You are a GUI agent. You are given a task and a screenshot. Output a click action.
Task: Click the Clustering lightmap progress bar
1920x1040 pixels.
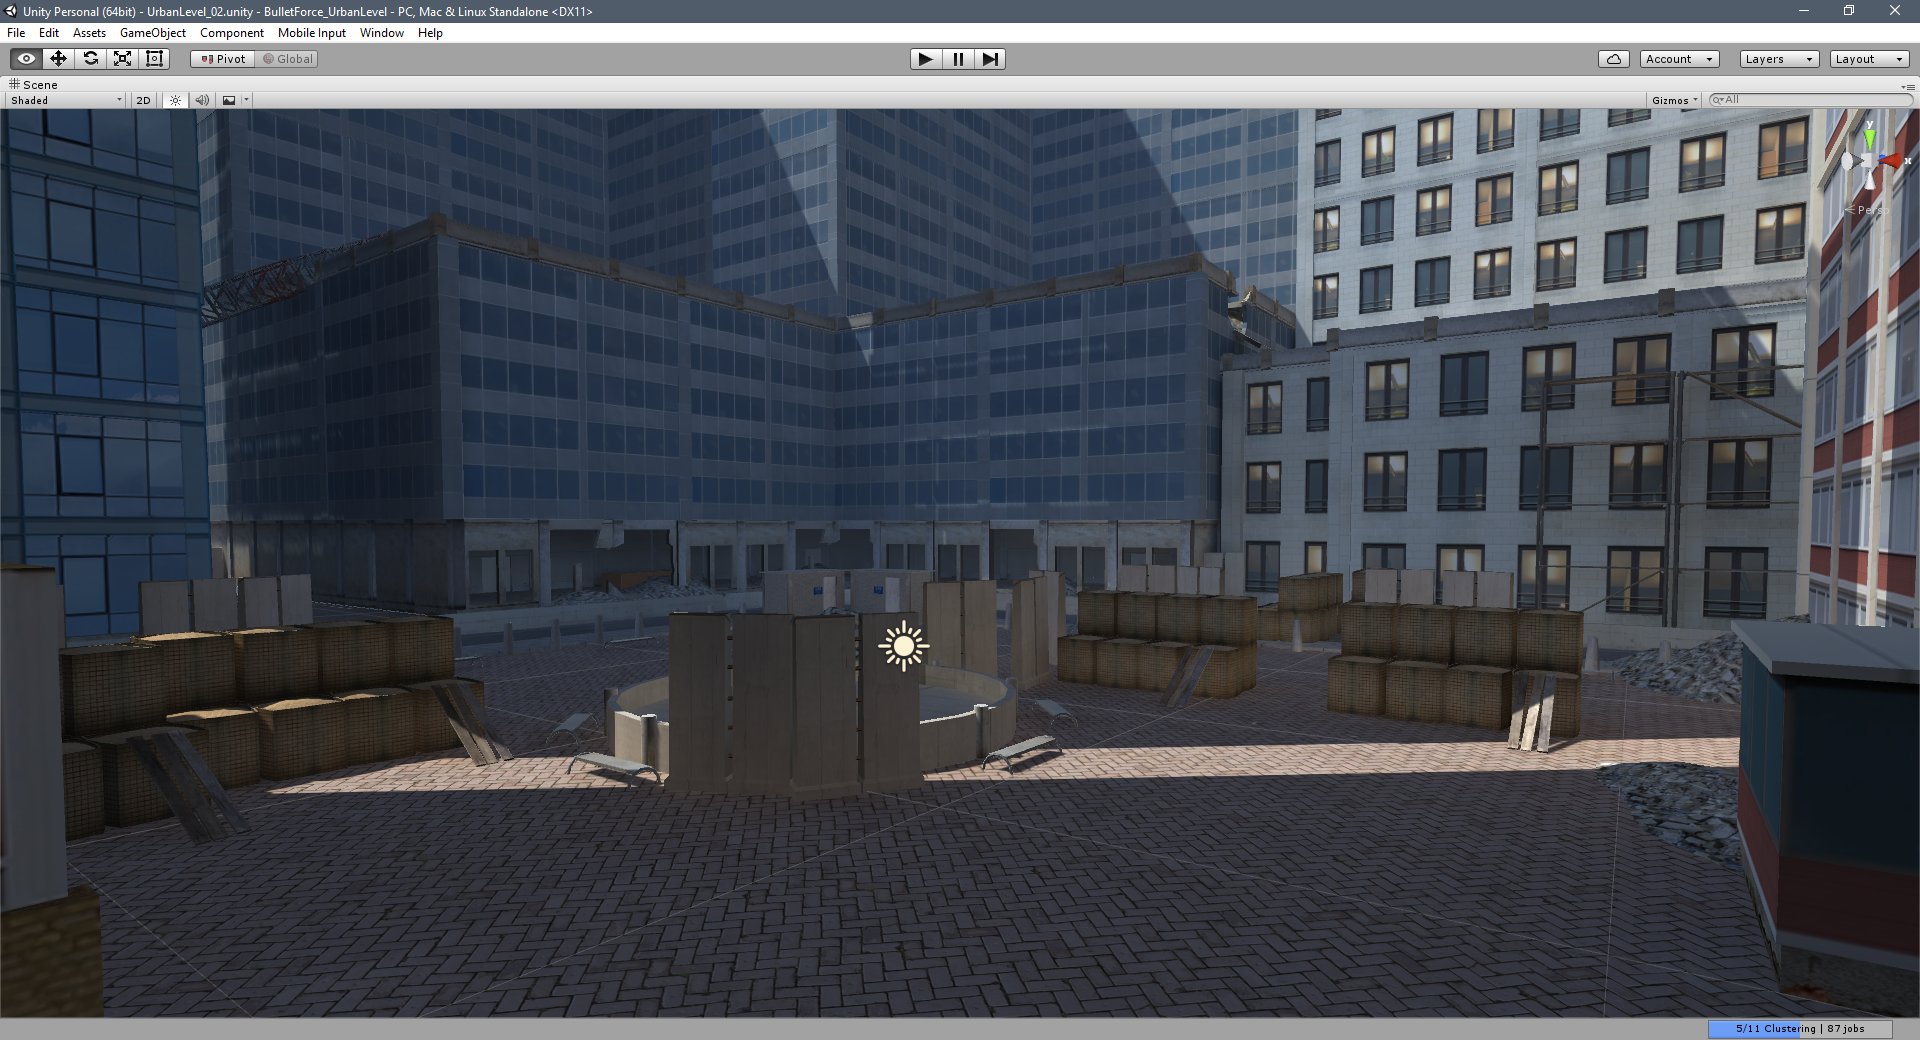1800,1029
